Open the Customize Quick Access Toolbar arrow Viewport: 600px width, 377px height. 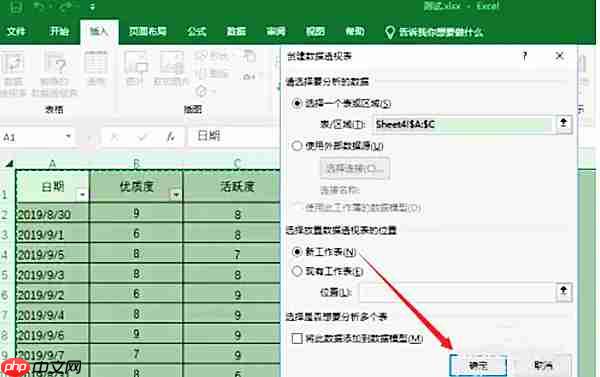click(x=92, y=7)
